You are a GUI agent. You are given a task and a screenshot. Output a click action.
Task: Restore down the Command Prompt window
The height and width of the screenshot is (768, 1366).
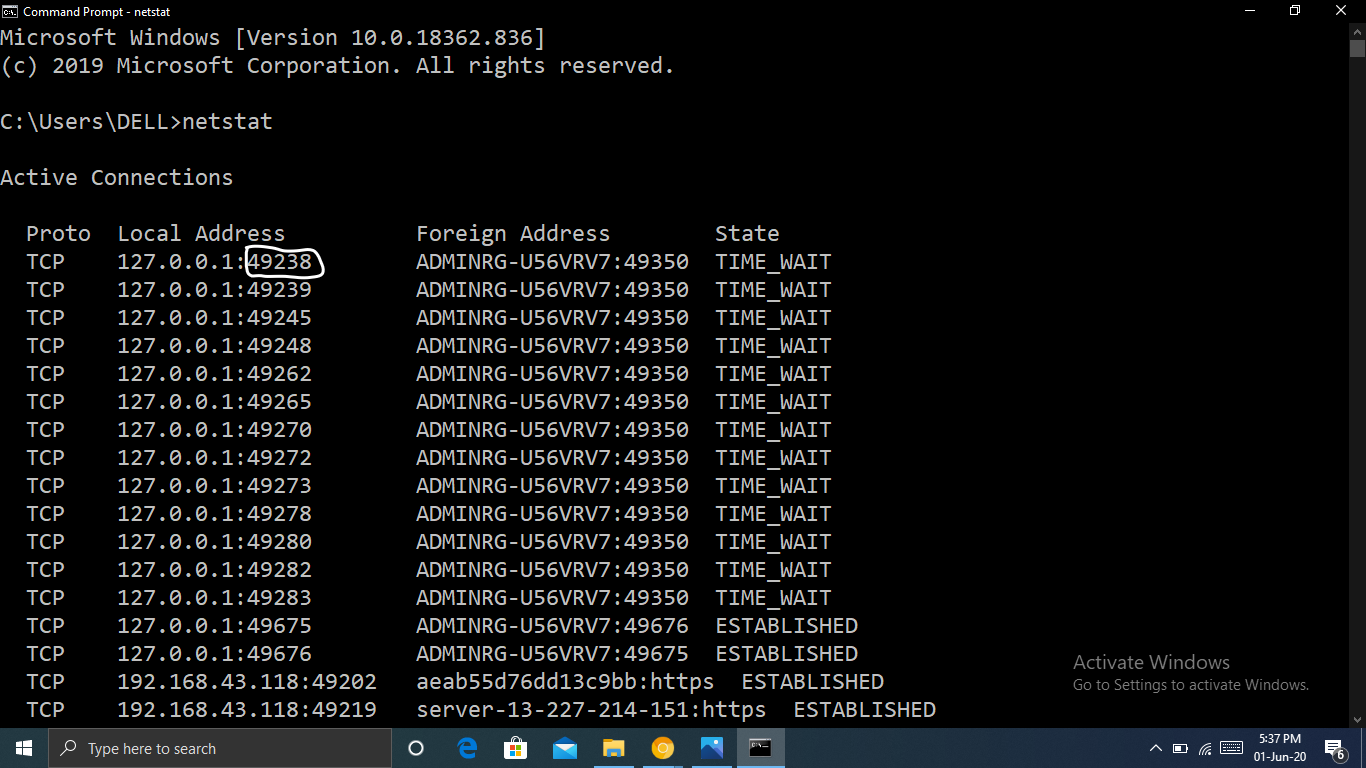tap(1295, 11)
